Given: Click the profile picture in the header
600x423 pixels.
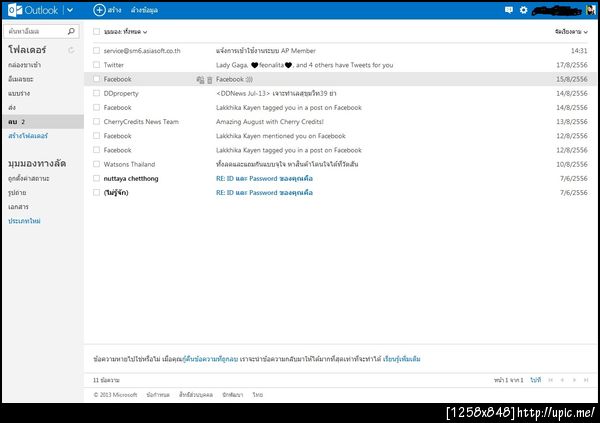Looking at the screenshot, I should [591, 10].
